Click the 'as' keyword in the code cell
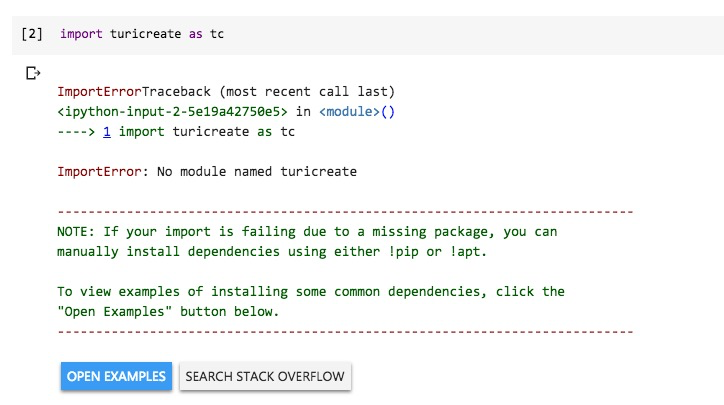The width and height of the screenshot is (724, 405). click(x=197, y=34)
